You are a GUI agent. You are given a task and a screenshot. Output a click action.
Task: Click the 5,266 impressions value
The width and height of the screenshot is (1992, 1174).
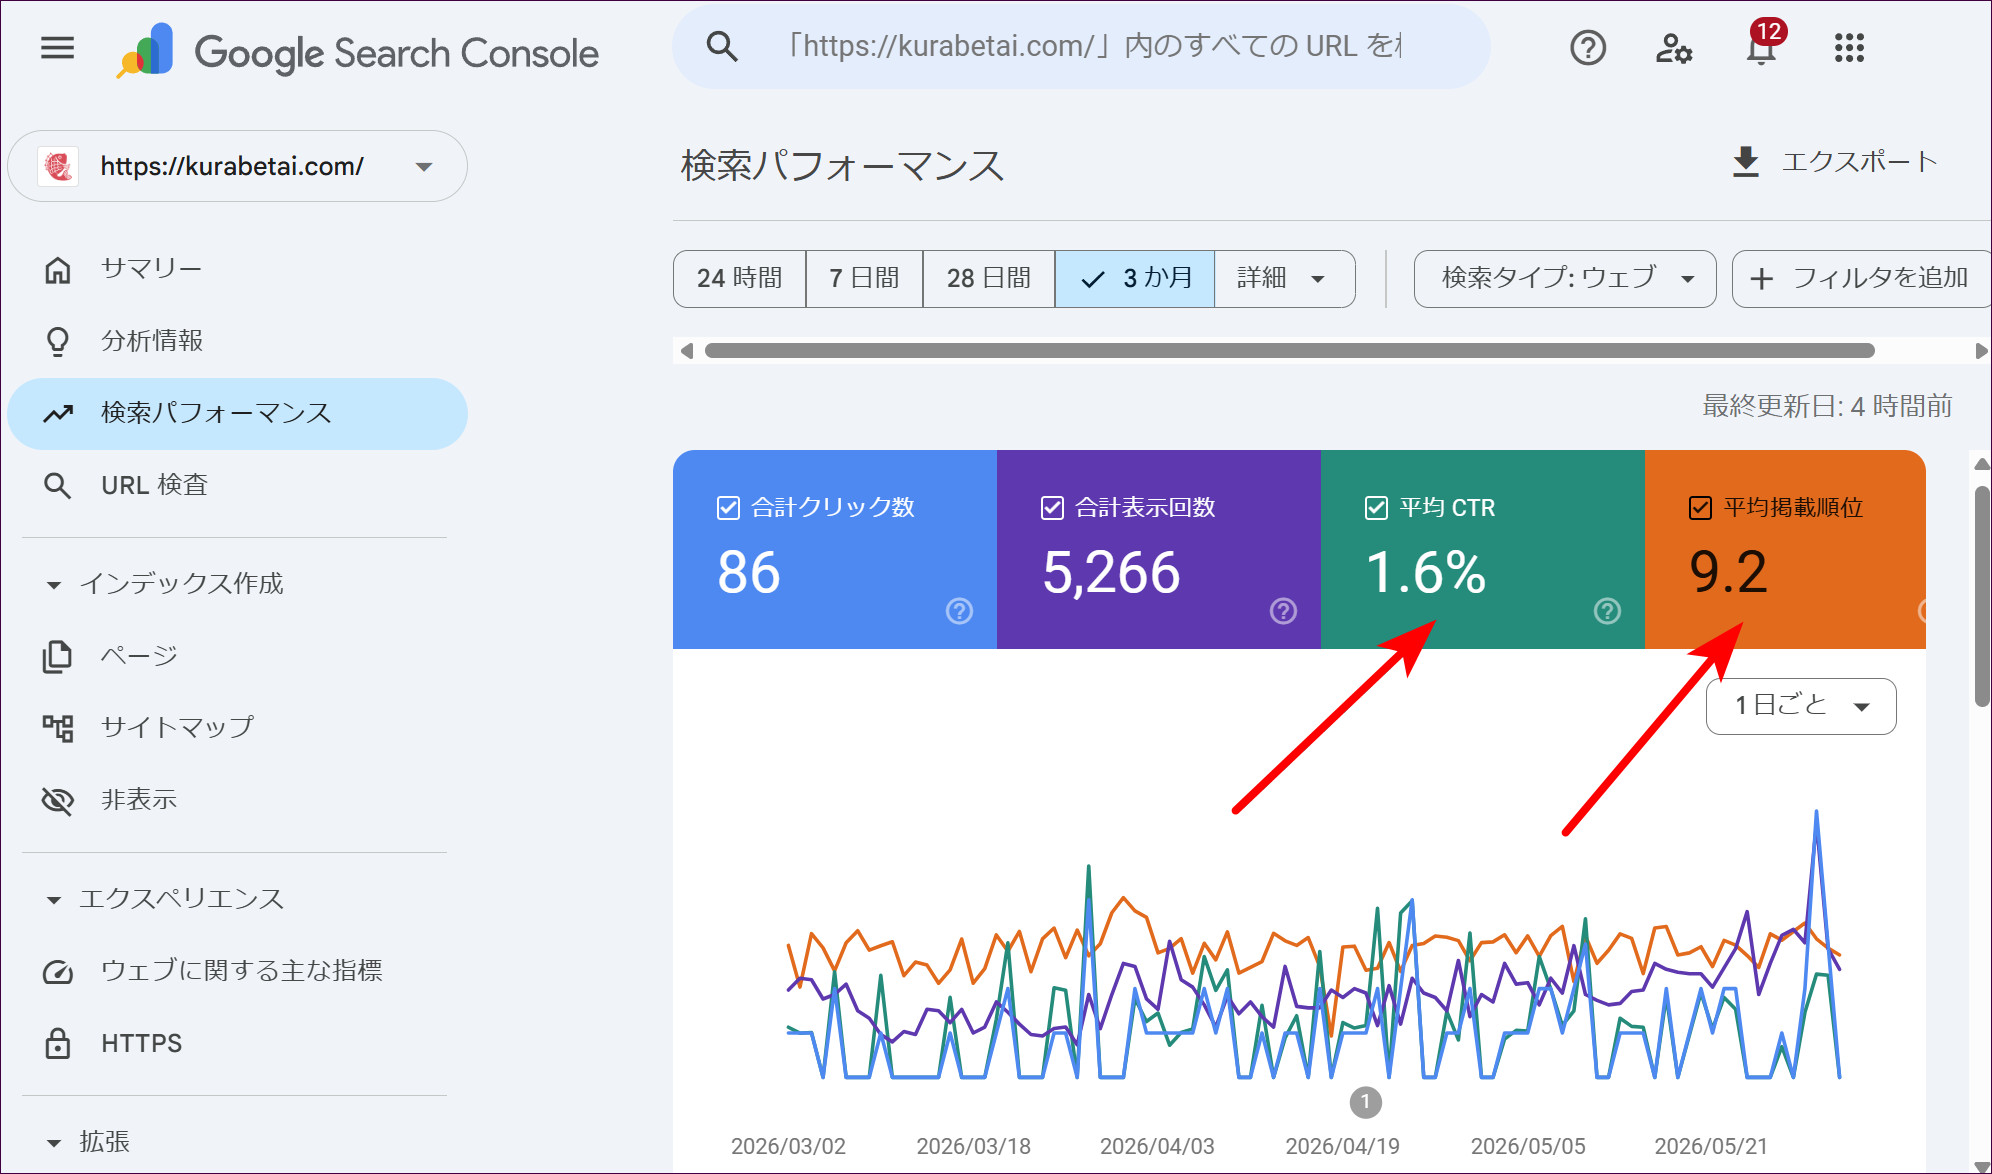(1111, 573)
